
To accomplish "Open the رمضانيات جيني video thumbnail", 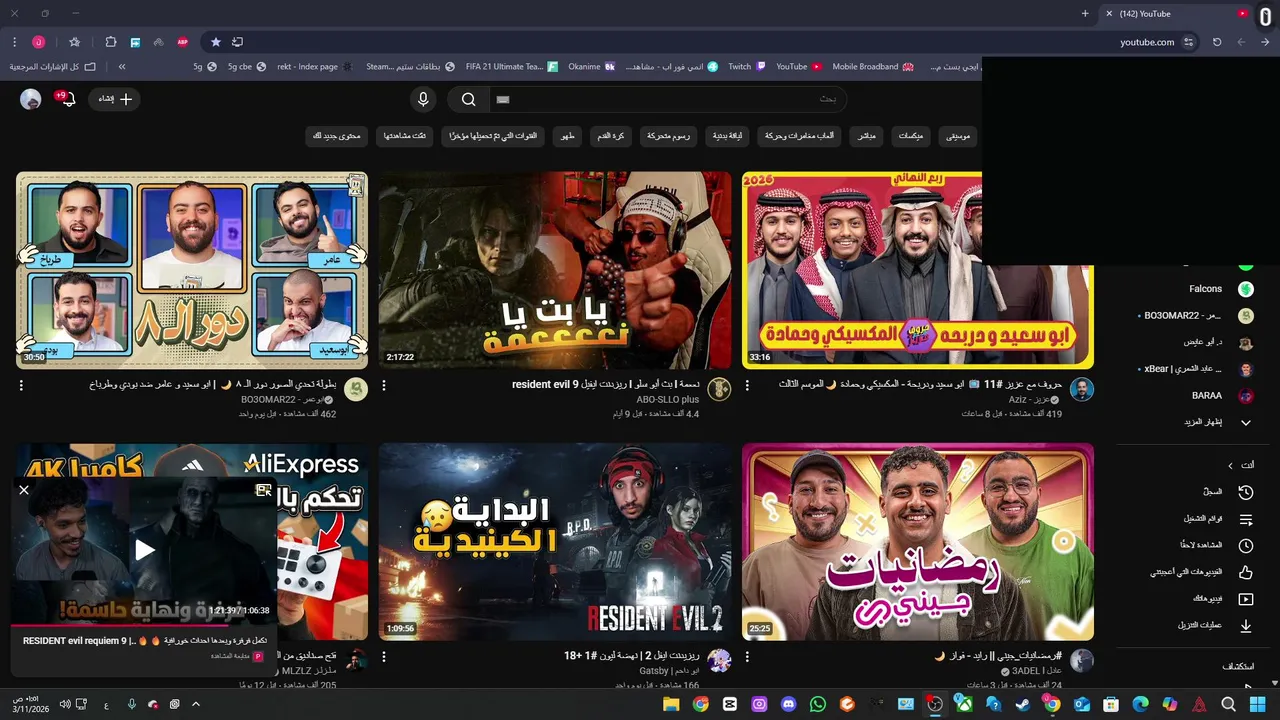I will (918, 542).
